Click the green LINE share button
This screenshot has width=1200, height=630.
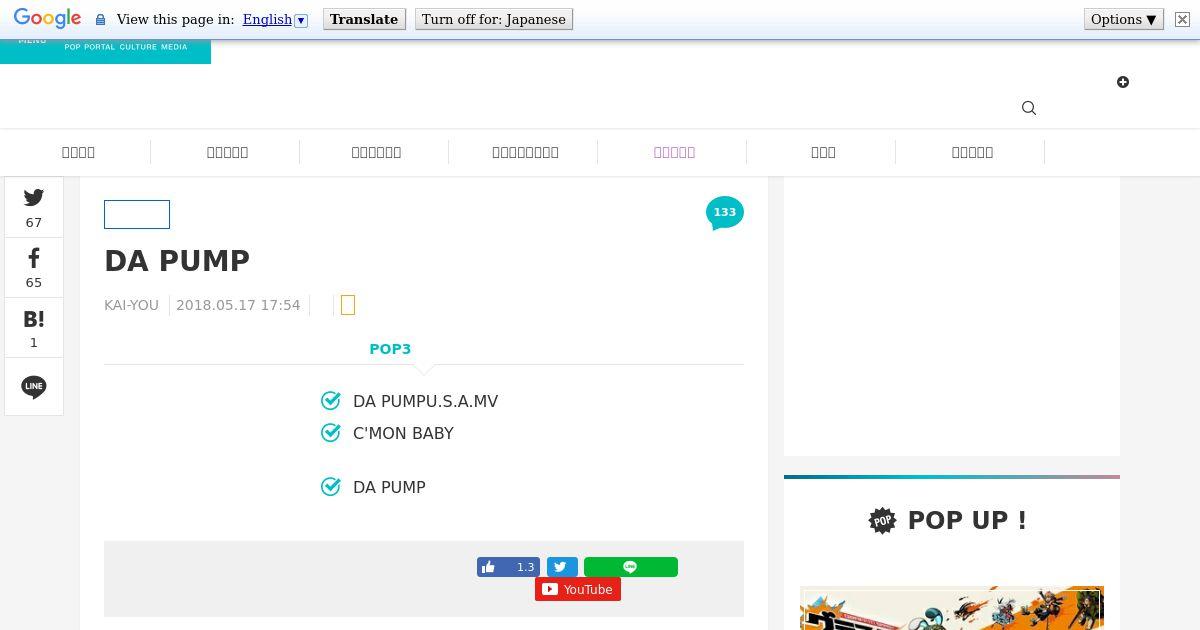coord(631,567)
